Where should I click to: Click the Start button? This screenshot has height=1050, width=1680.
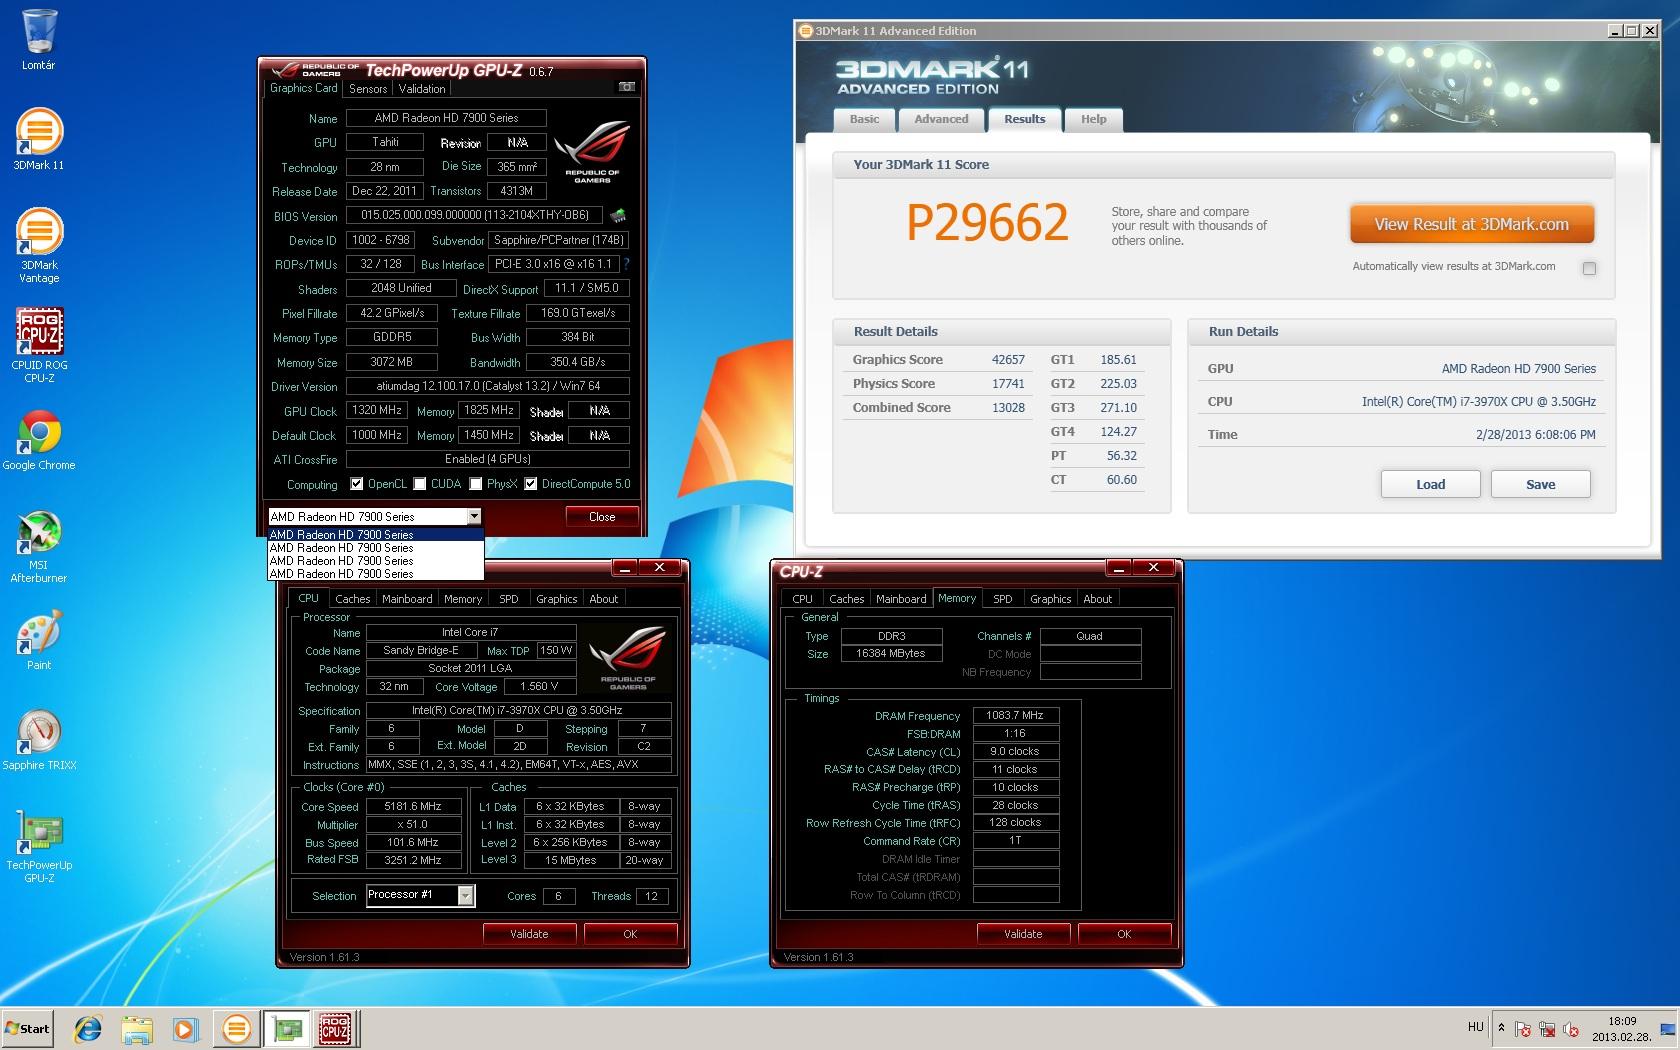tap(28, 1029)
